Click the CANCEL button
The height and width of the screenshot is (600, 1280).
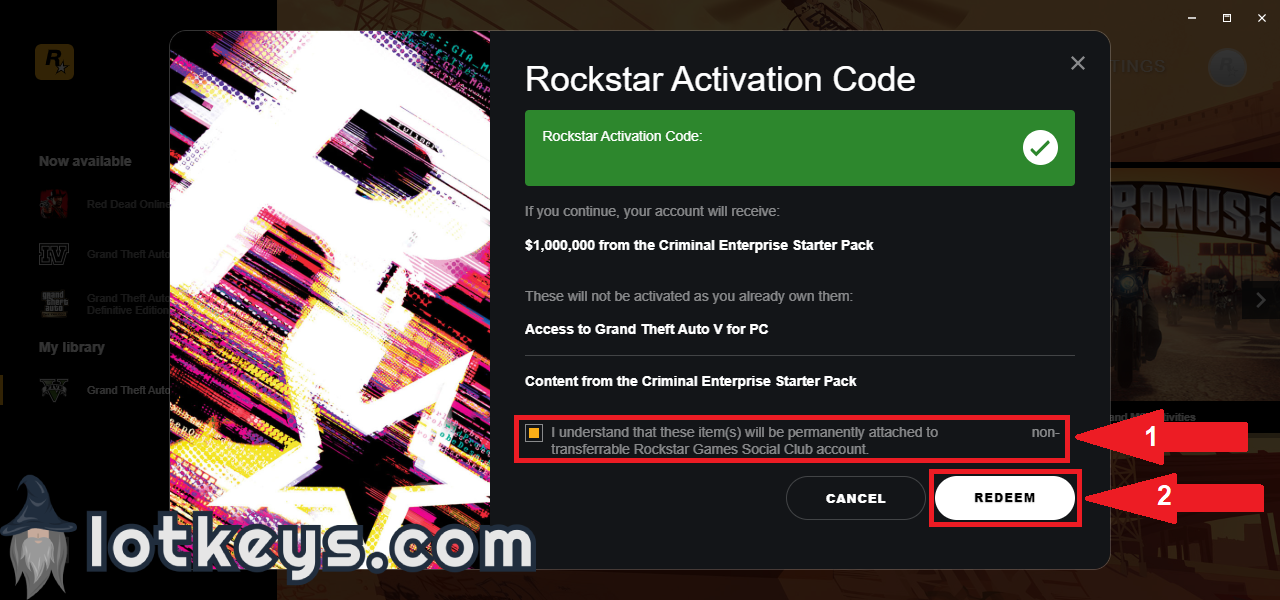point(856,498)
